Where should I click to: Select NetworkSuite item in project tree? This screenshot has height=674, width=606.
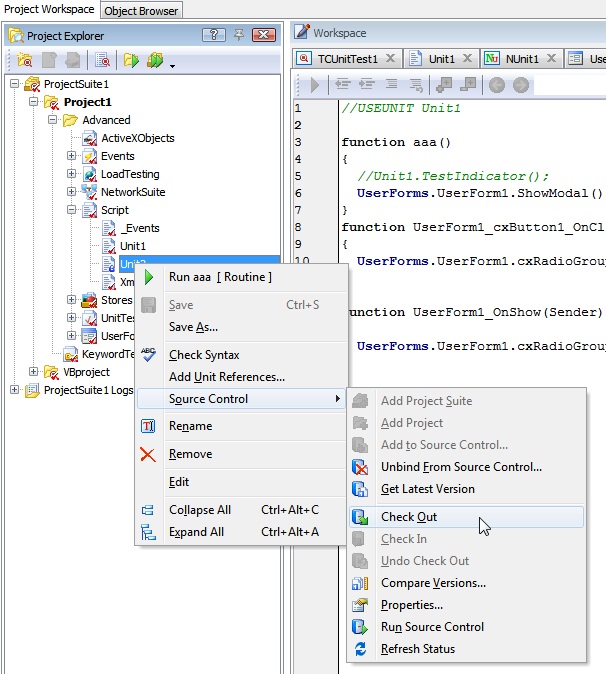coord(132,192)
